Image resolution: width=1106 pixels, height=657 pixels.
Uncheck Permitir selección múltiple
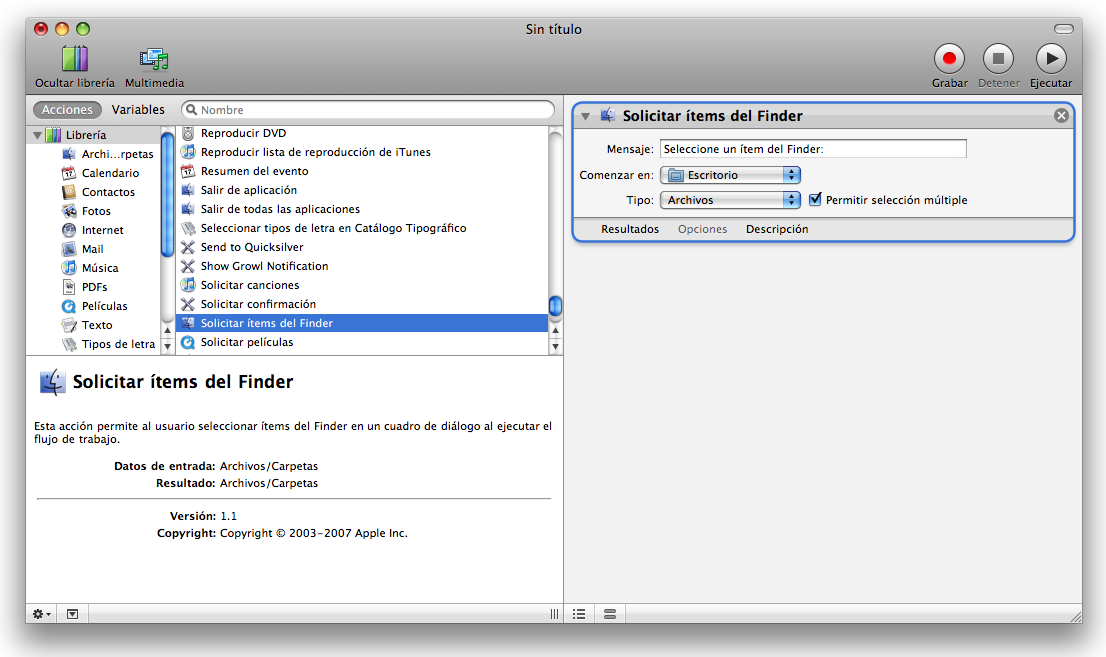[x=815, y=200]
